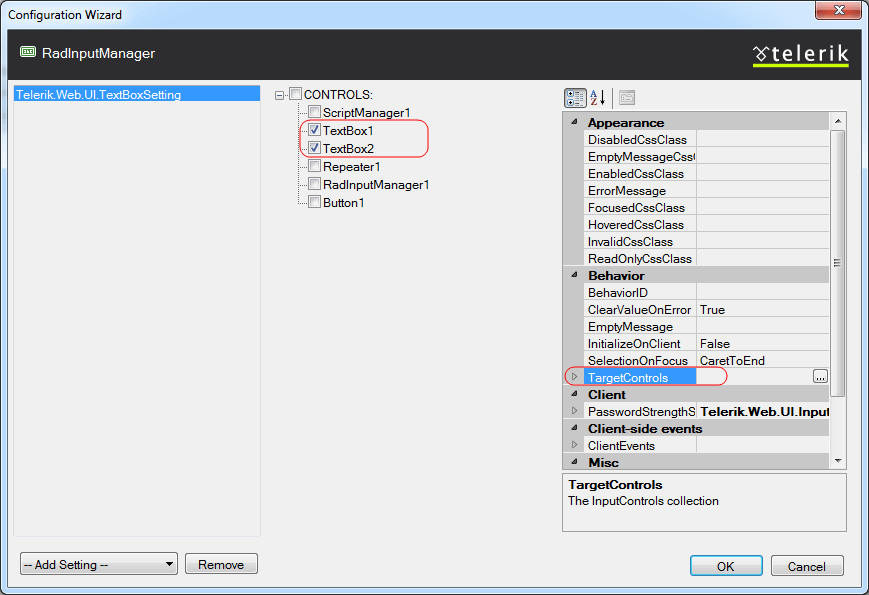Collapse the CONTROLS tree node
The width and height of the screenshot is (869, 595).
[x=279, y=95]
